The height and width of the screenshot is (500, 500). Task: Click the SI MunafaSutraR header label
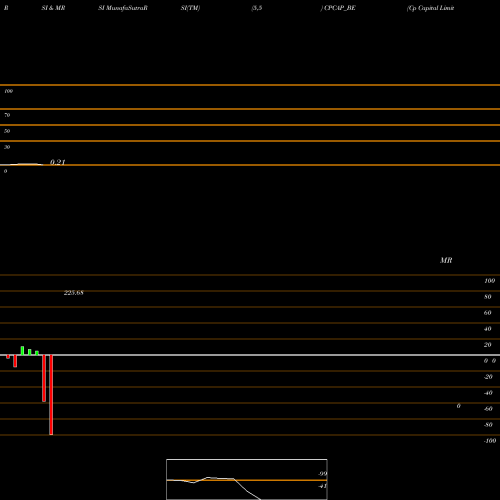point(123,8)
